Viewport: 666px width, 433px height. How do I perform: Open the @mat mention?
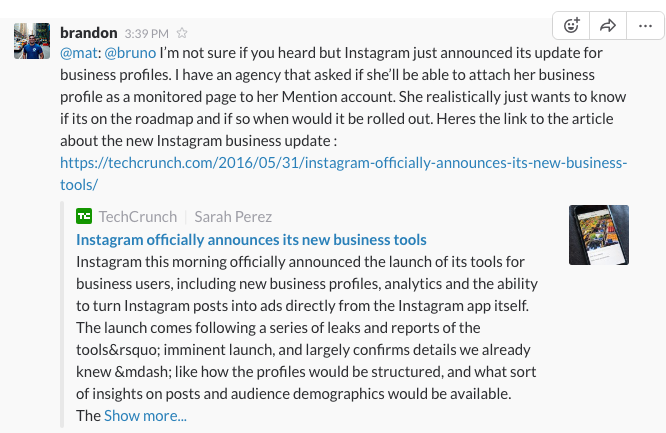[79, 53]
